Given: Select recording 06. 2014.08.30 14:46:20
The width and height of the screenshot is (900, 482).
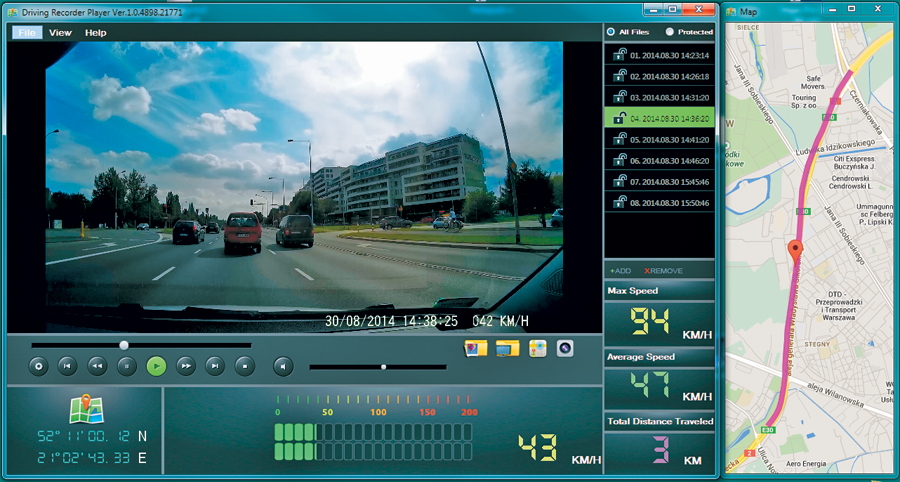Looking at the screenshot, I should click(669, 160).
